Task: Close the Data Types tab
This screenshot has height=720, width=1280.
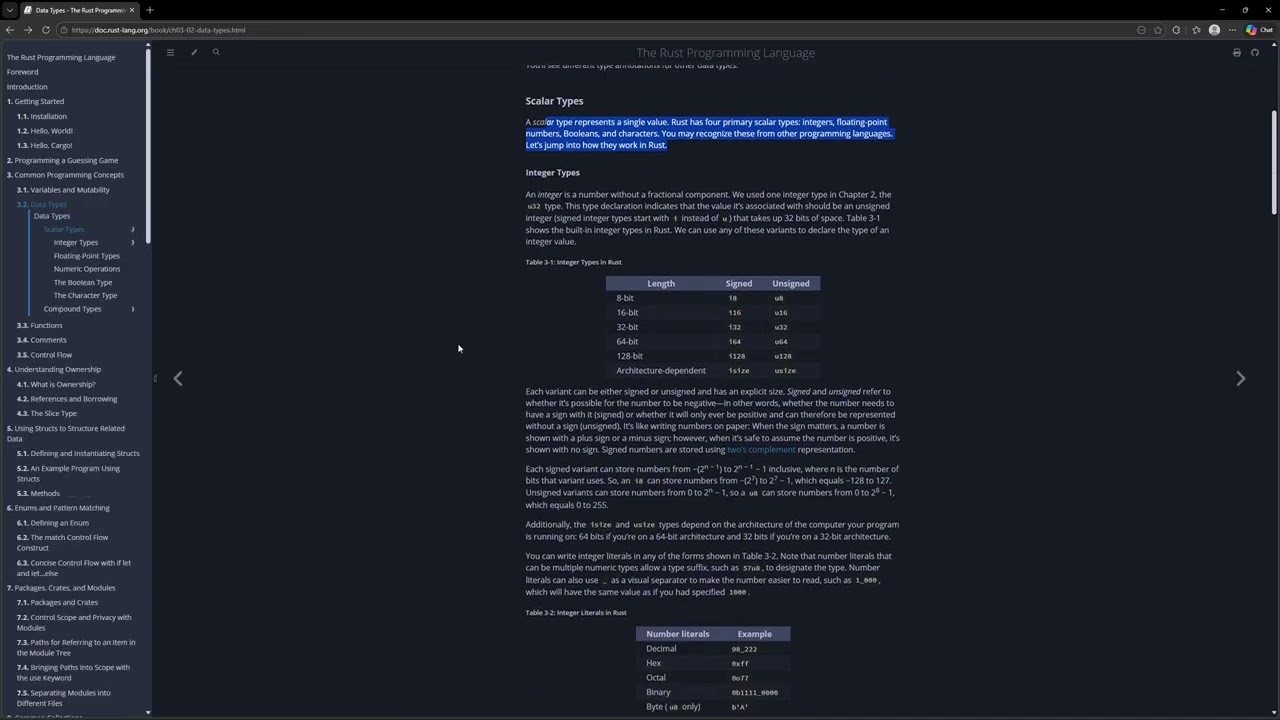Action: point(131,10)
